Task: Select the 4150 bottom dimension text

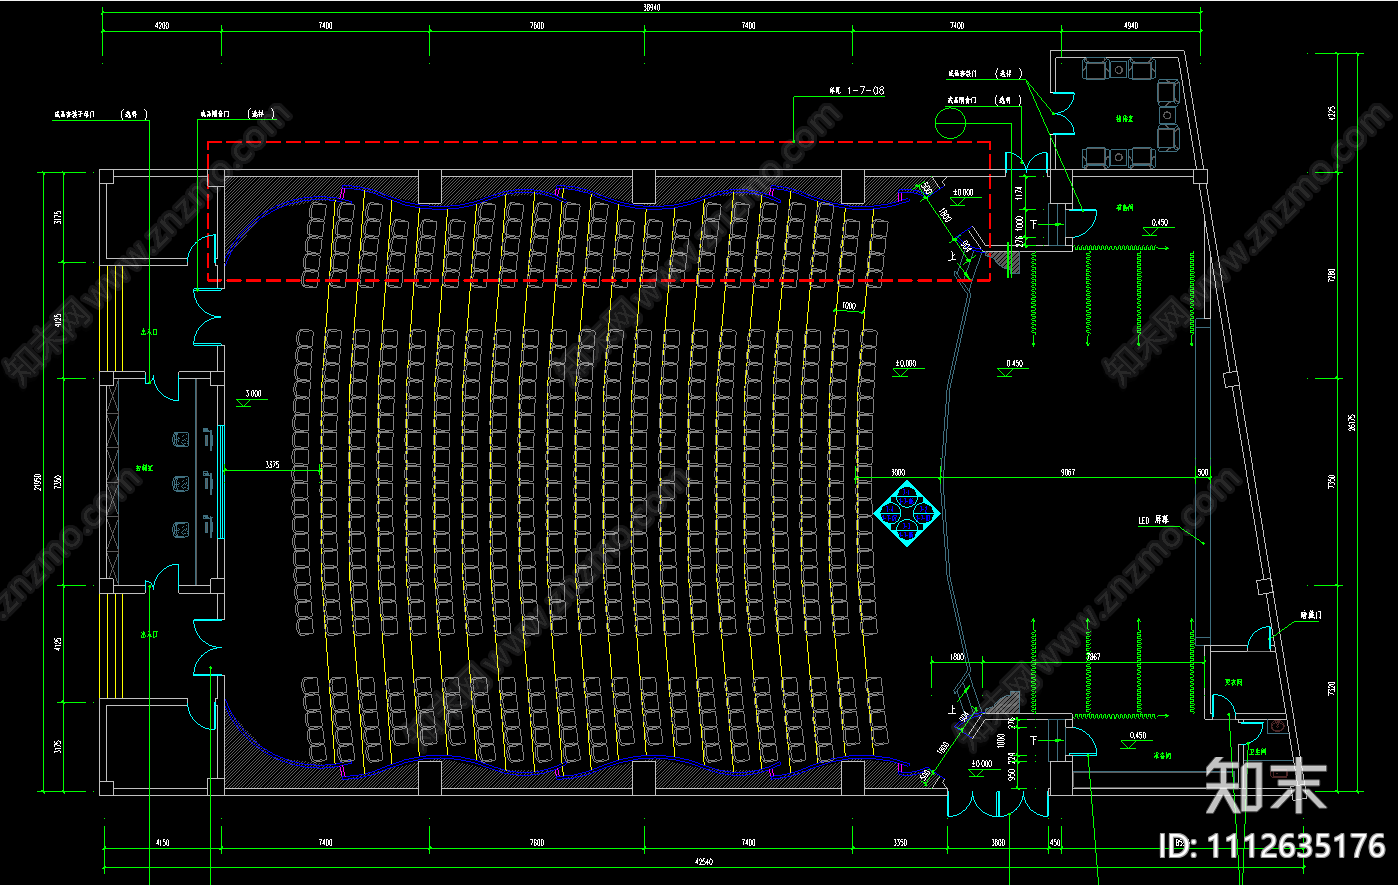Action: pyautogui.click(x=162, y=842)
